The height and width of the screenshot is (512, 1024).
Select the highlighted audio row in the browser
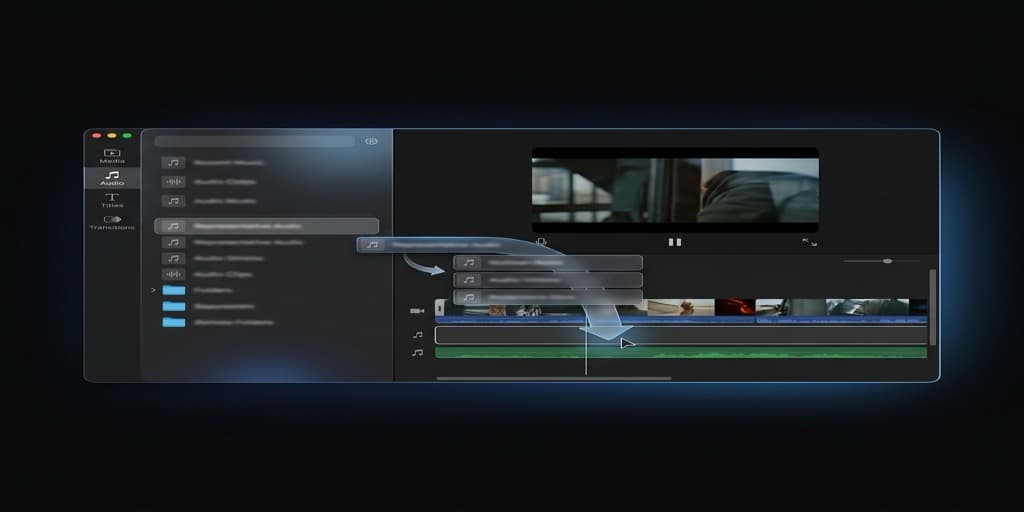click(266, 226)
